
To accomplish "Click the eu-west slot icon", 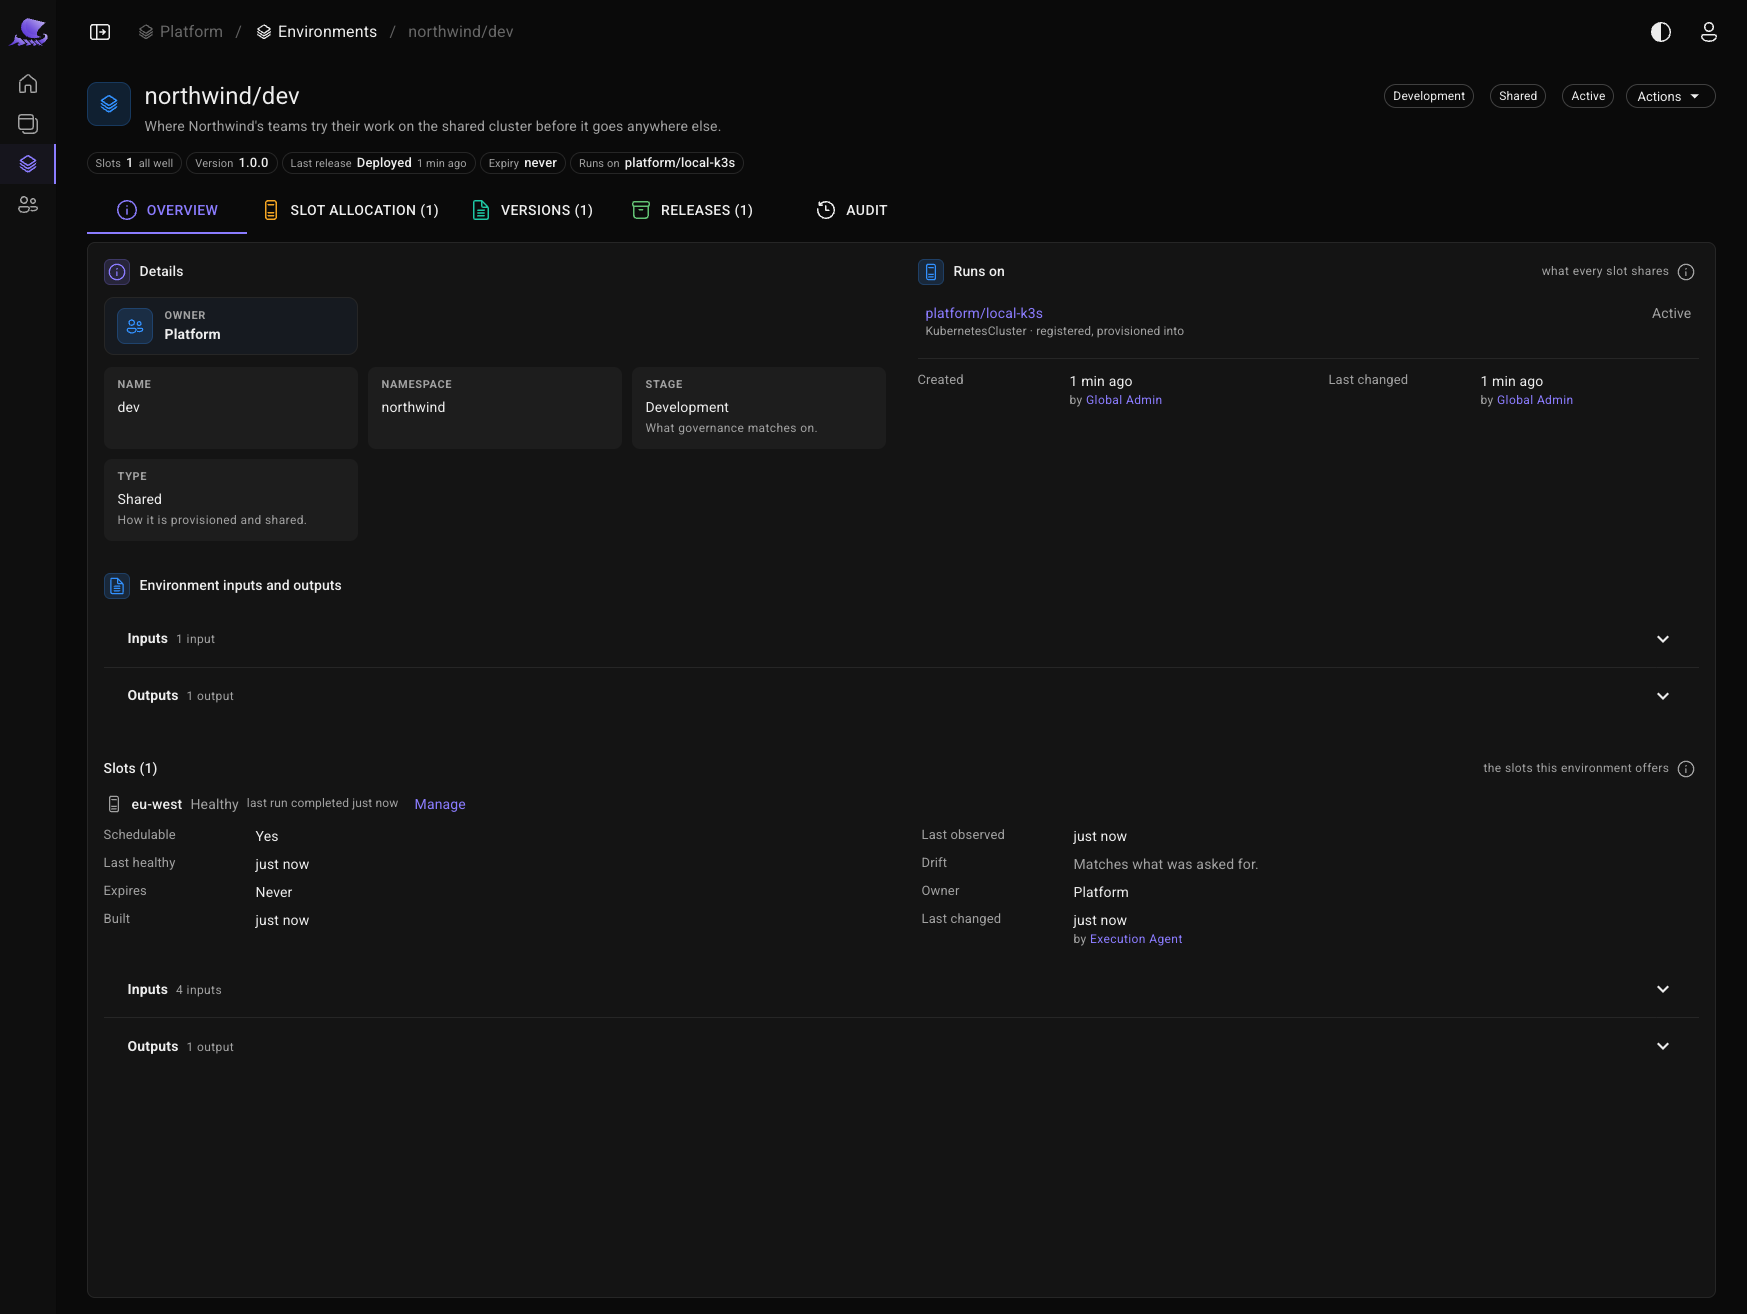I will [114, 804].
